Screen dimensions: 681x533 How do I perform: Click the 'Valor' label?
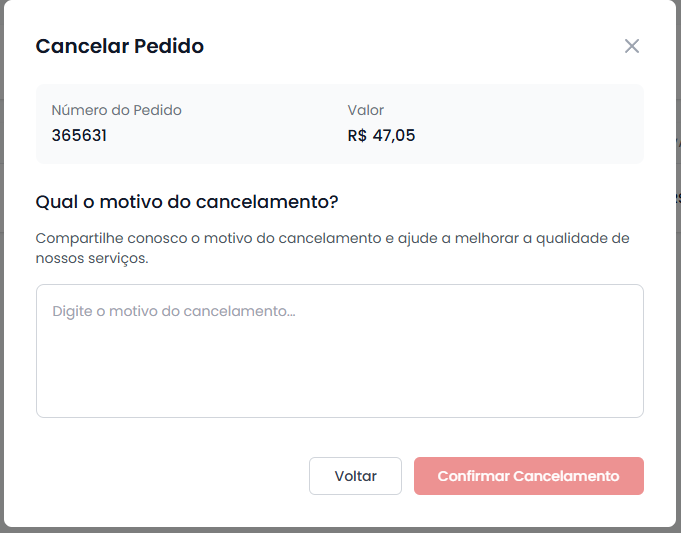(x=365, y=110)
